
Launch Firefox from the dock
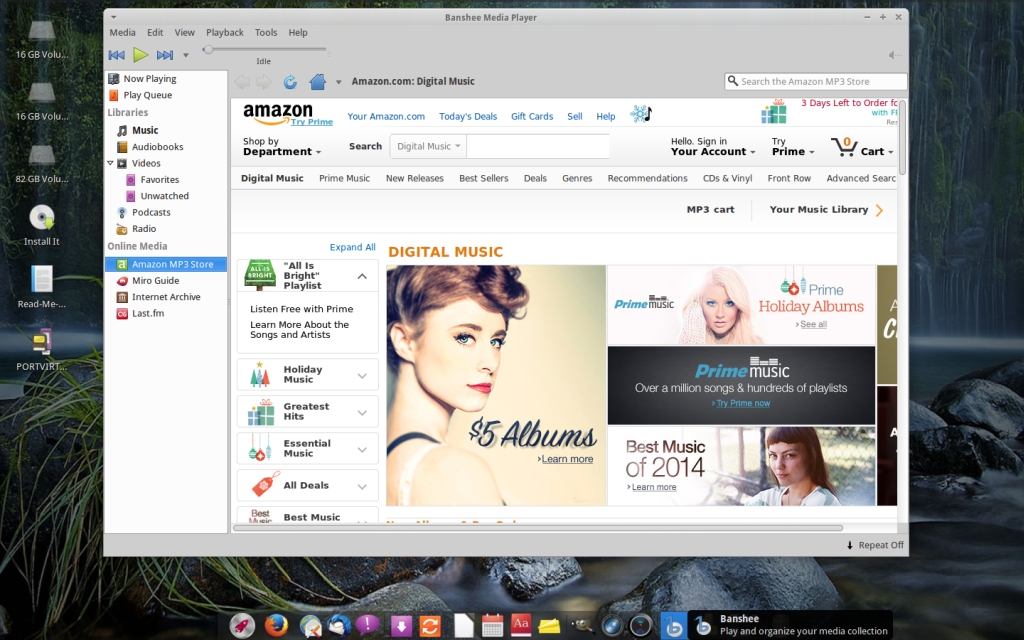[276, 626]
